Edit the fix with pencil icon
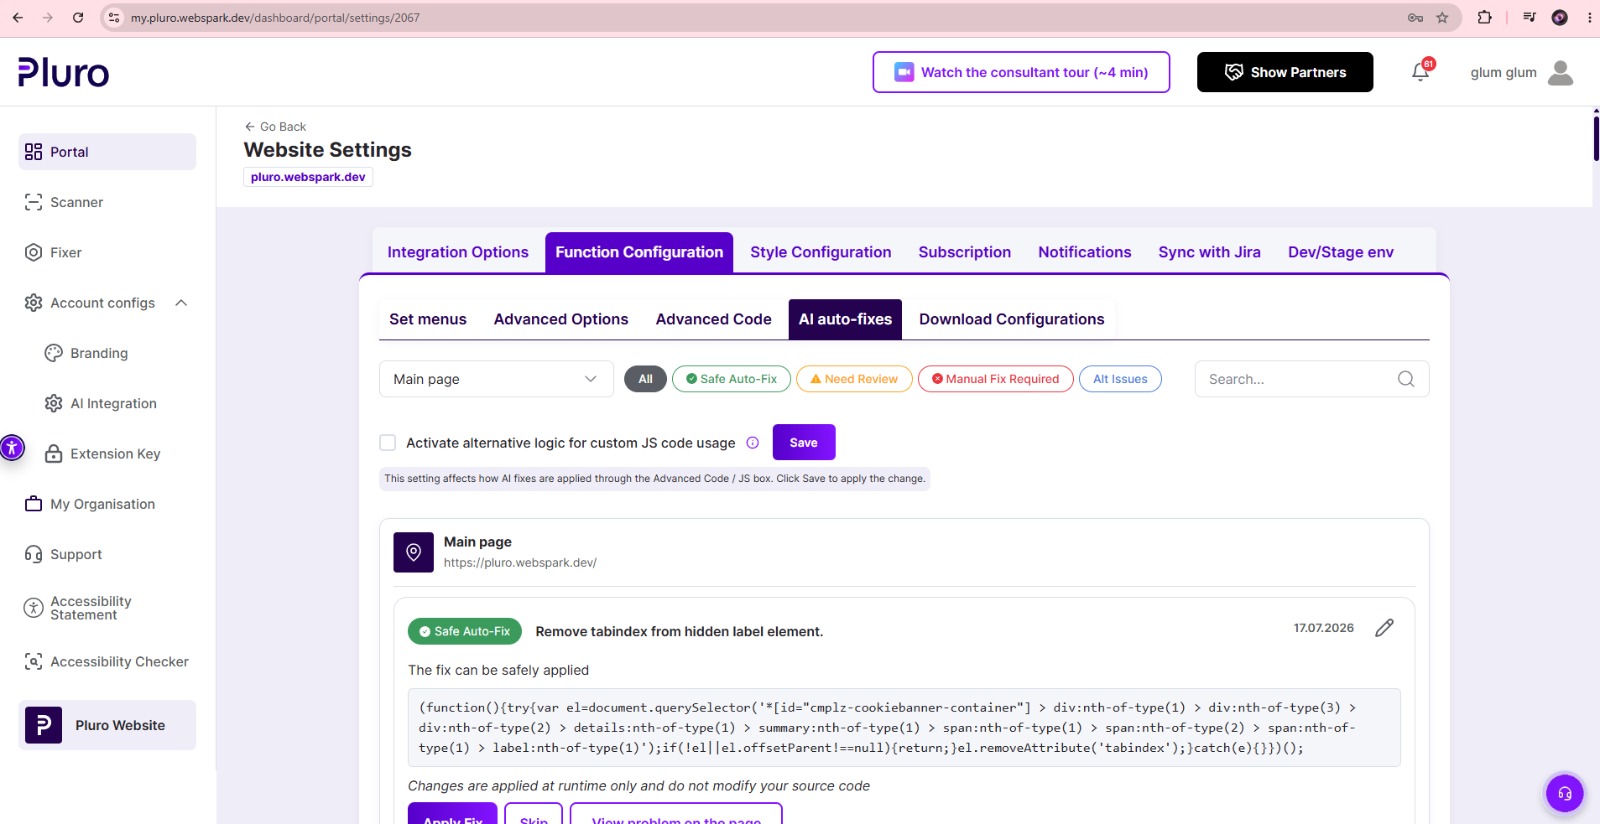1600x824 pixels. click(1384, 628)
